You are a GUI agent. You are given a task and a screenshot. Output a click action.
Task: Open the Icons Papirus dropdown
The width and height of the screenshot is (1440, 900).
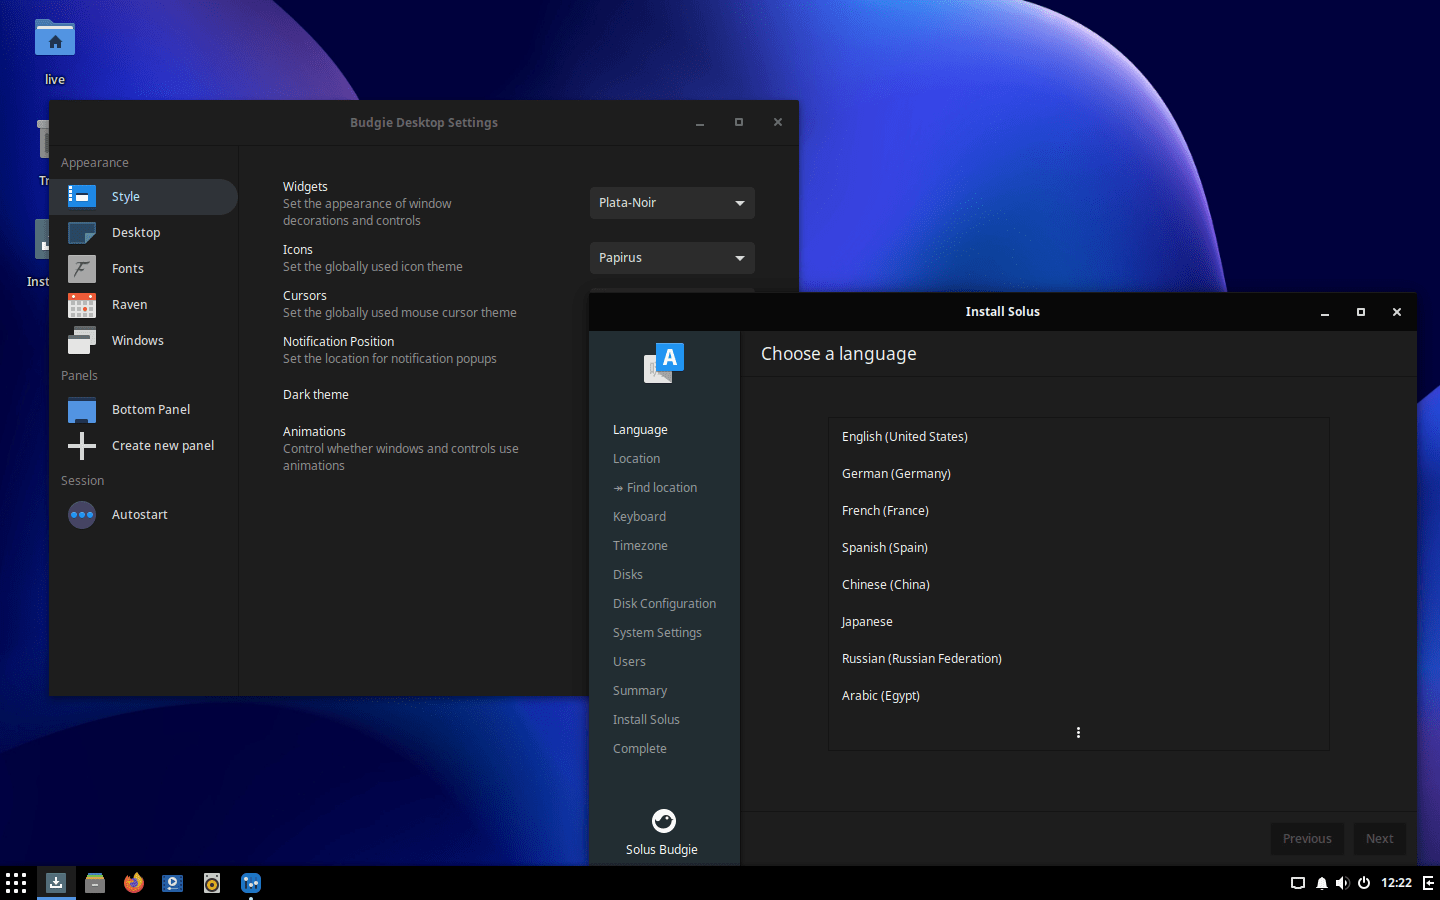coord(672,258)
